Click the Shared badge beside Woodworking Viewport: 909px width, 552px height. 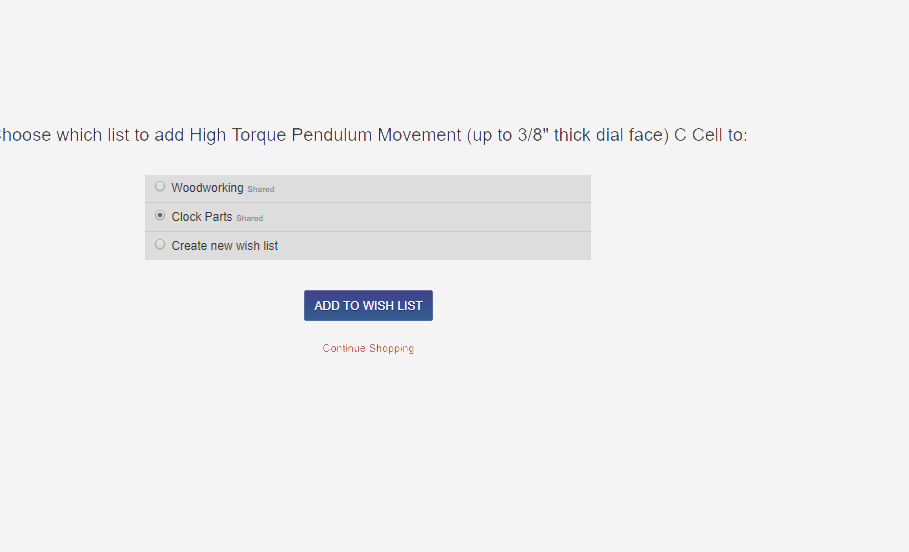click(x=261, y=190)
